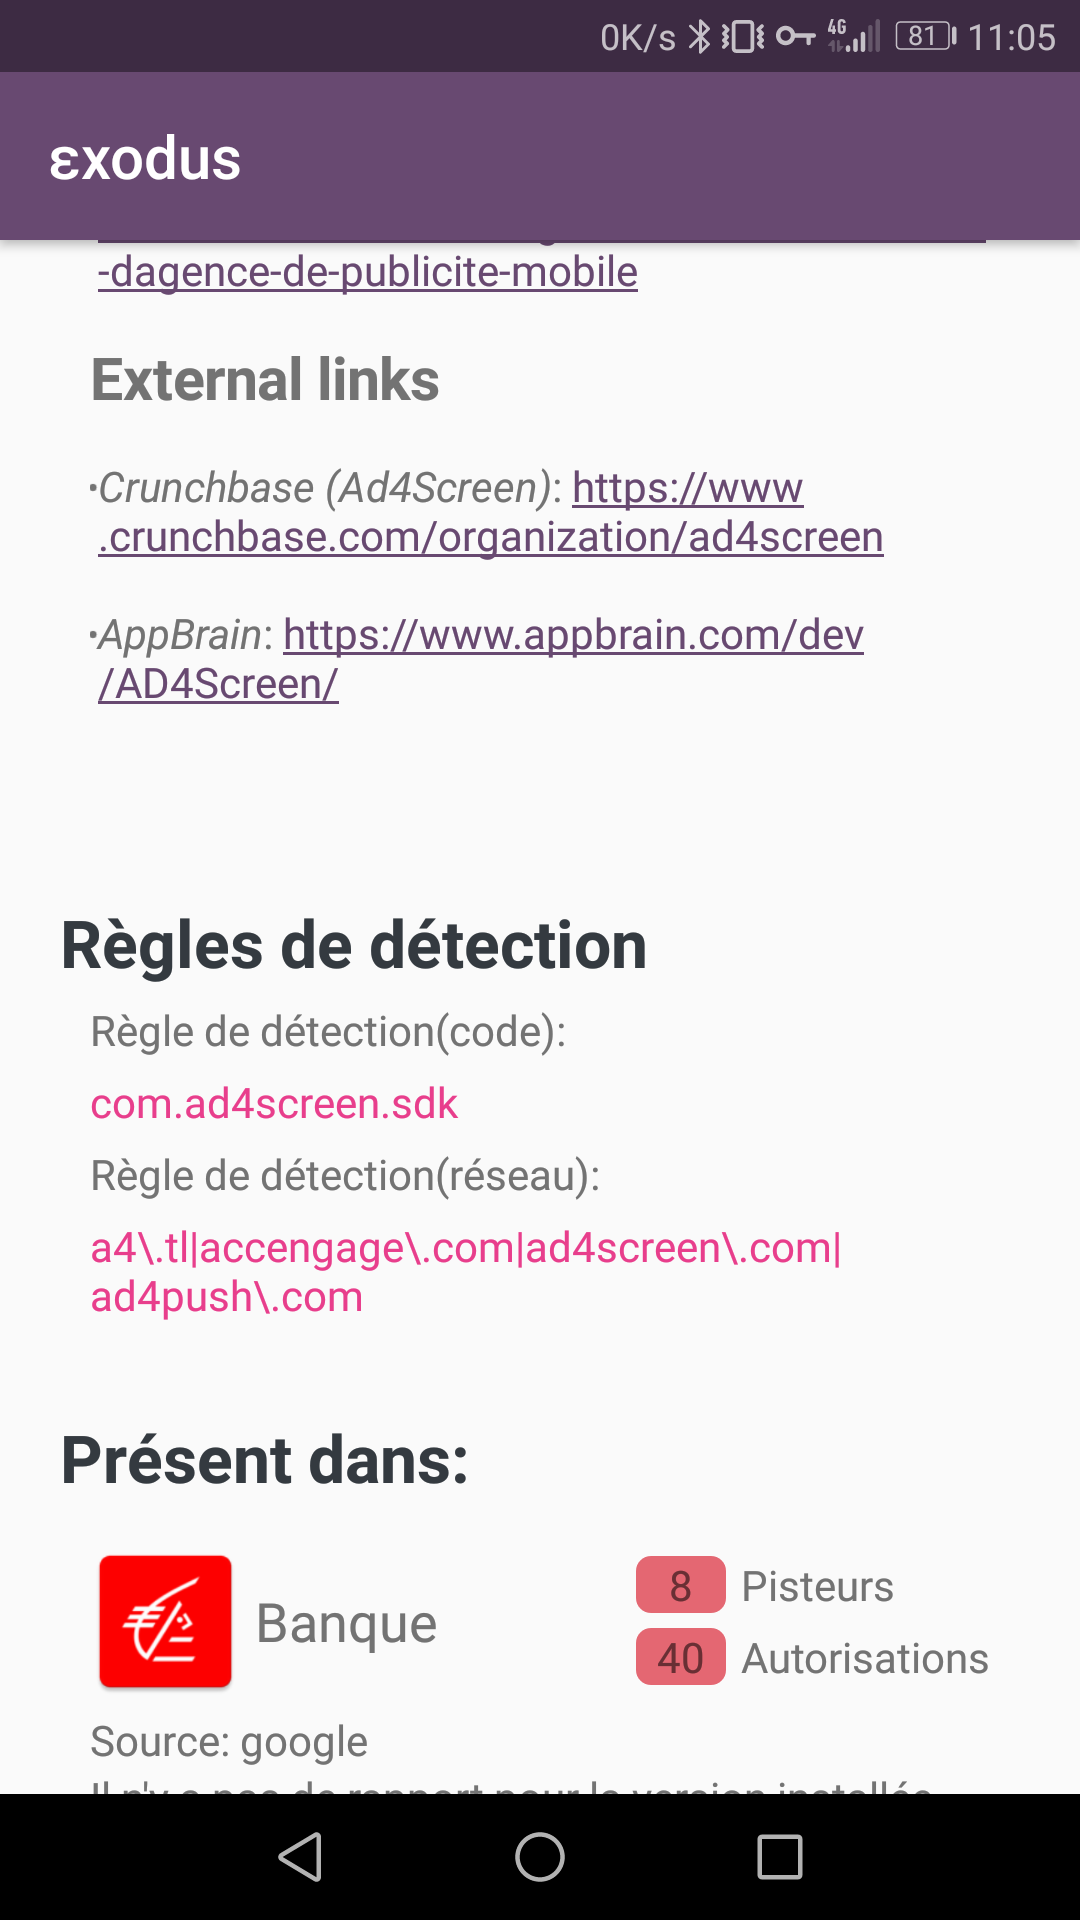Screen dimensions: 1080x1920
Task: Select the Banque app name
Action: 346,1622
